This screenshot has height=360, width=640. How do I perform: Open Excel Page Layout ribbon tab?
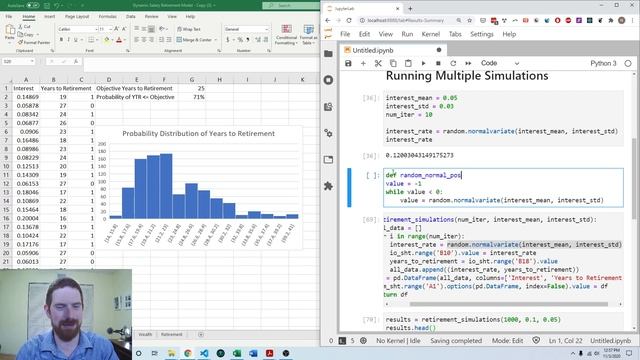(x=77, y=17)
